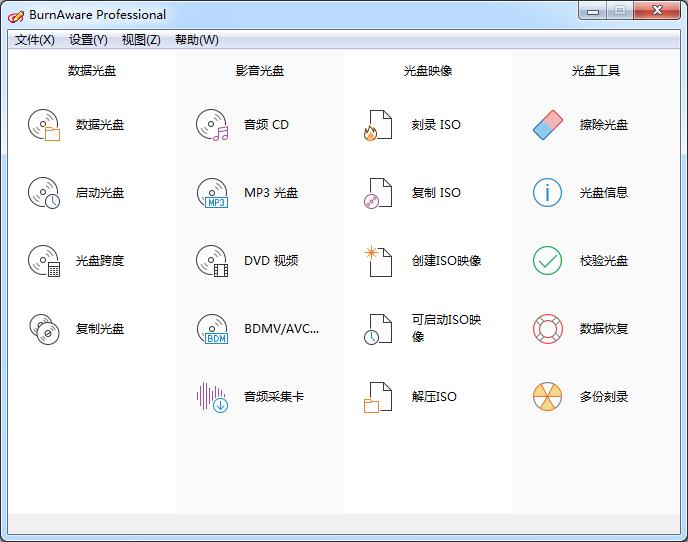Click the 解压ISO label
Viewport: 688px width, 542px height.
click(434, 397)
